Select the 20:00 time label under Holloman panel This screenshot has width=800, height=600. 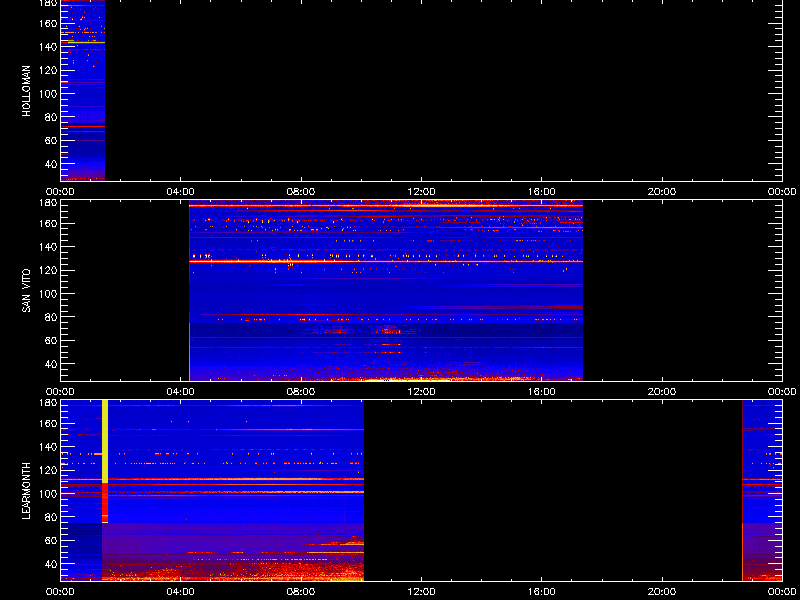click(662, 192)
